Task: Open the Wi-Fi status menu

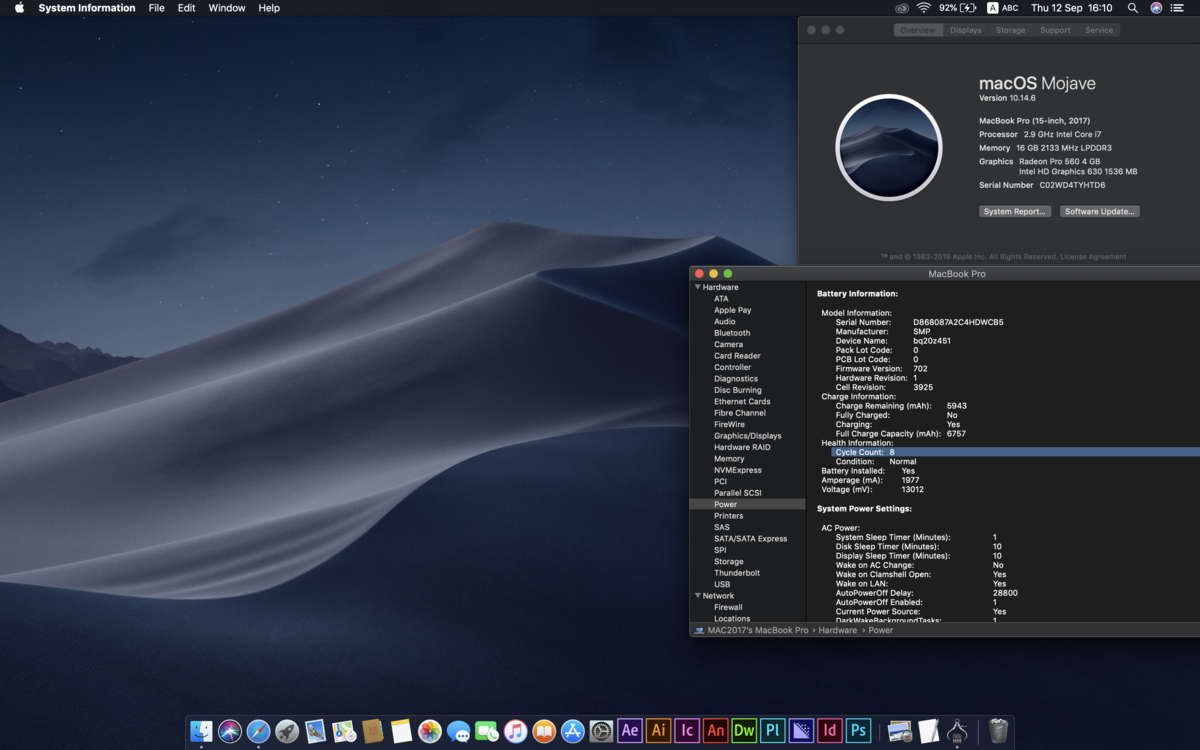Action: [x=923, y=8]
